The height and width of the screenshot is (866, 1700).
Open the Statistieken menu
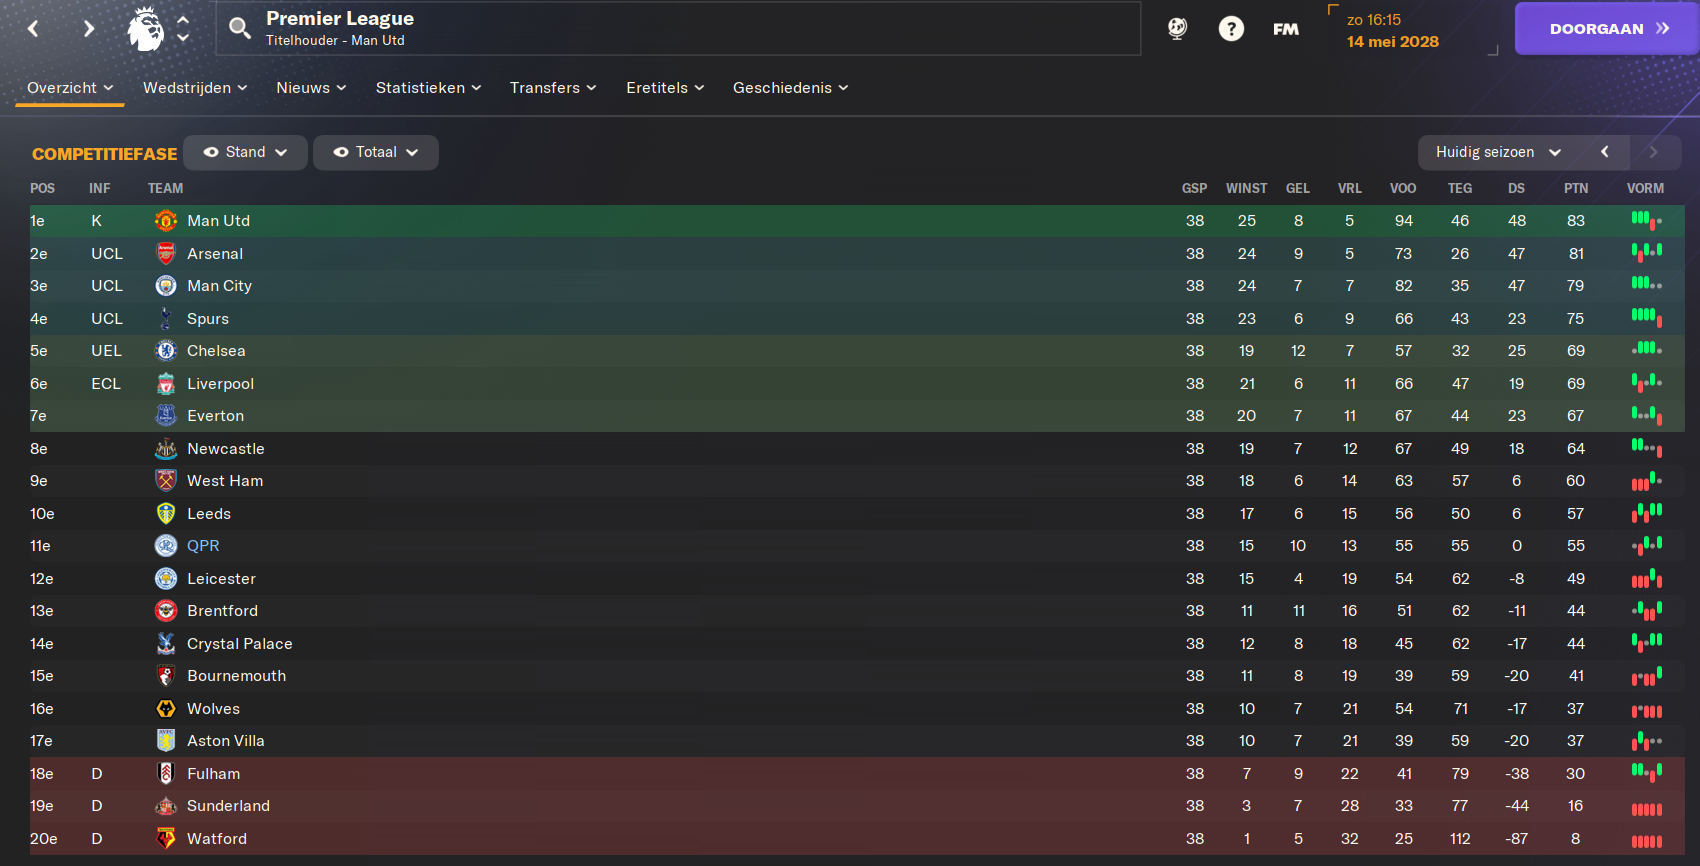coord(428,88)
